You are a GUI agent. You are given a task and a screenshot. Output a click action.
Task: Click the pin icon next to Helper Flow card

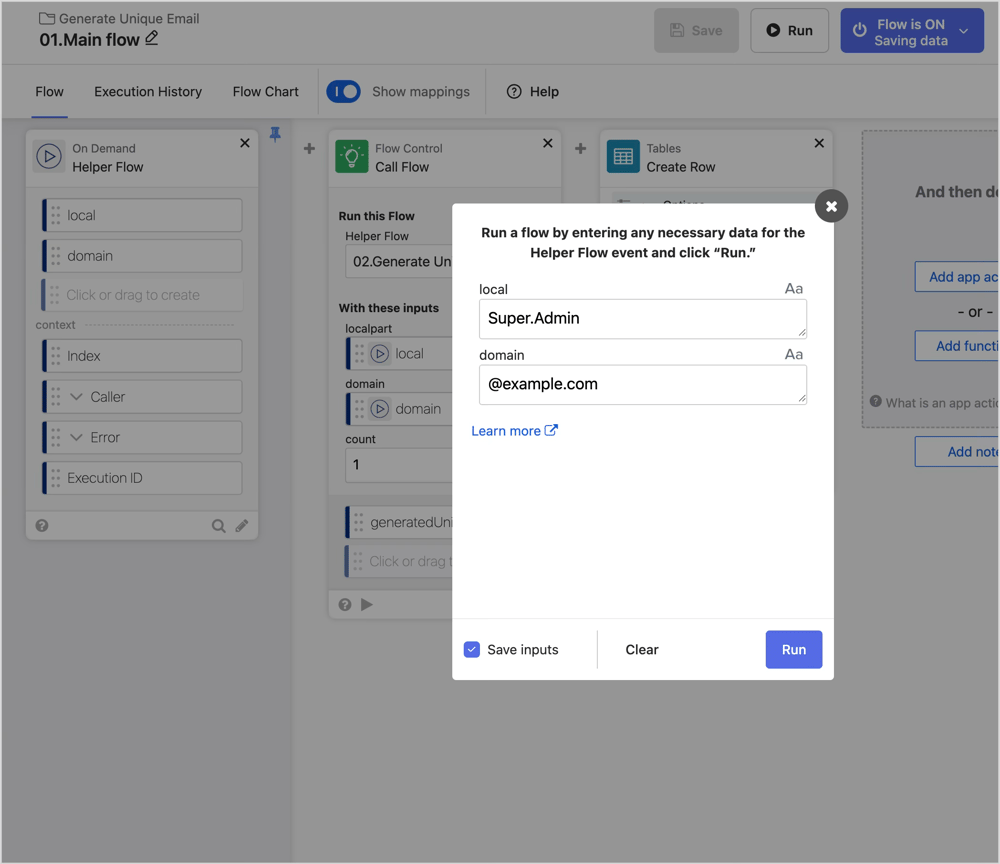[x=275, y=135]
